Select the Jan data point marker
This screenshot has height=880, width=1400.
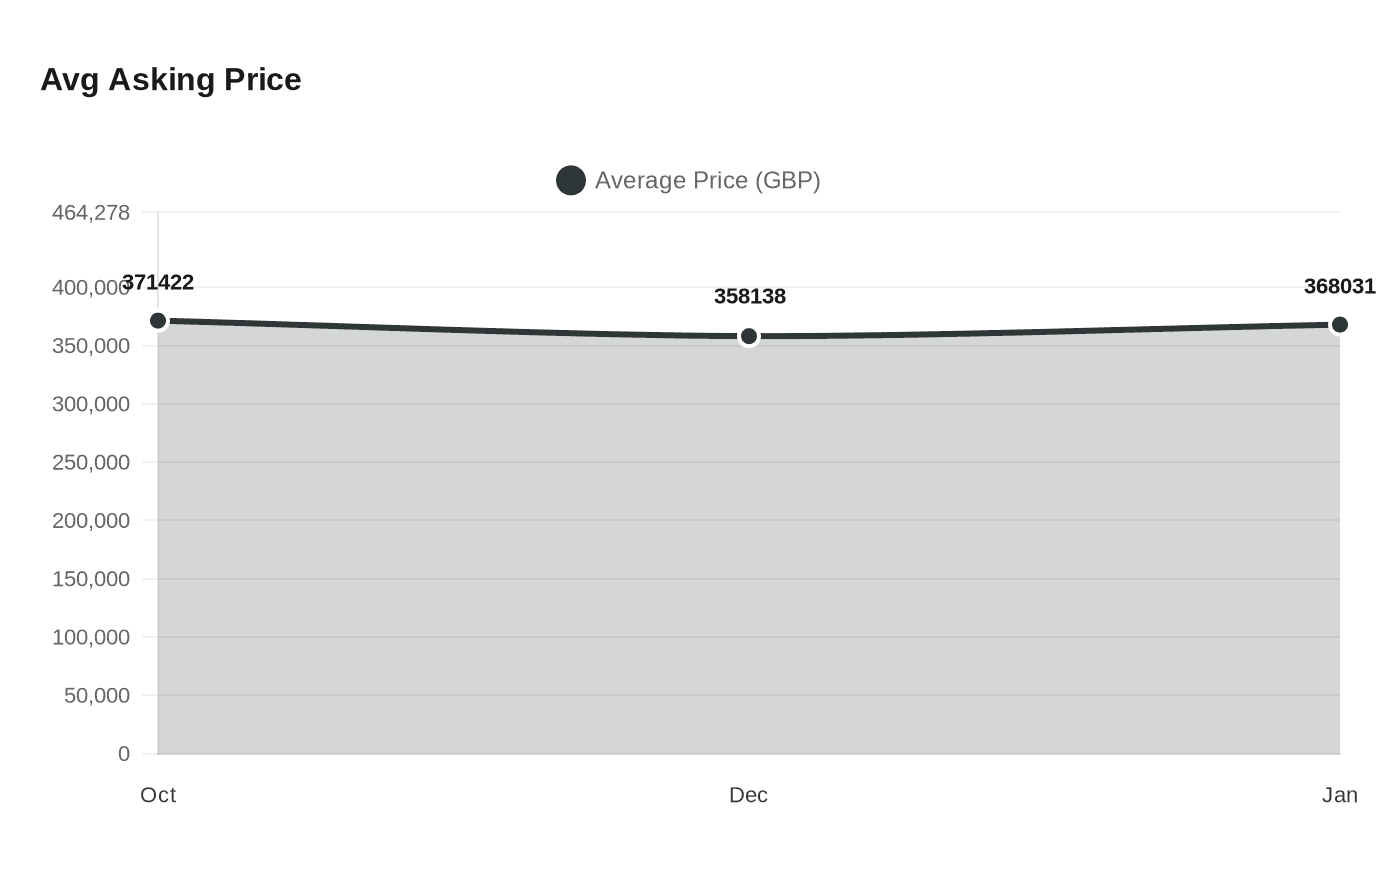(x=1340, y=325)
